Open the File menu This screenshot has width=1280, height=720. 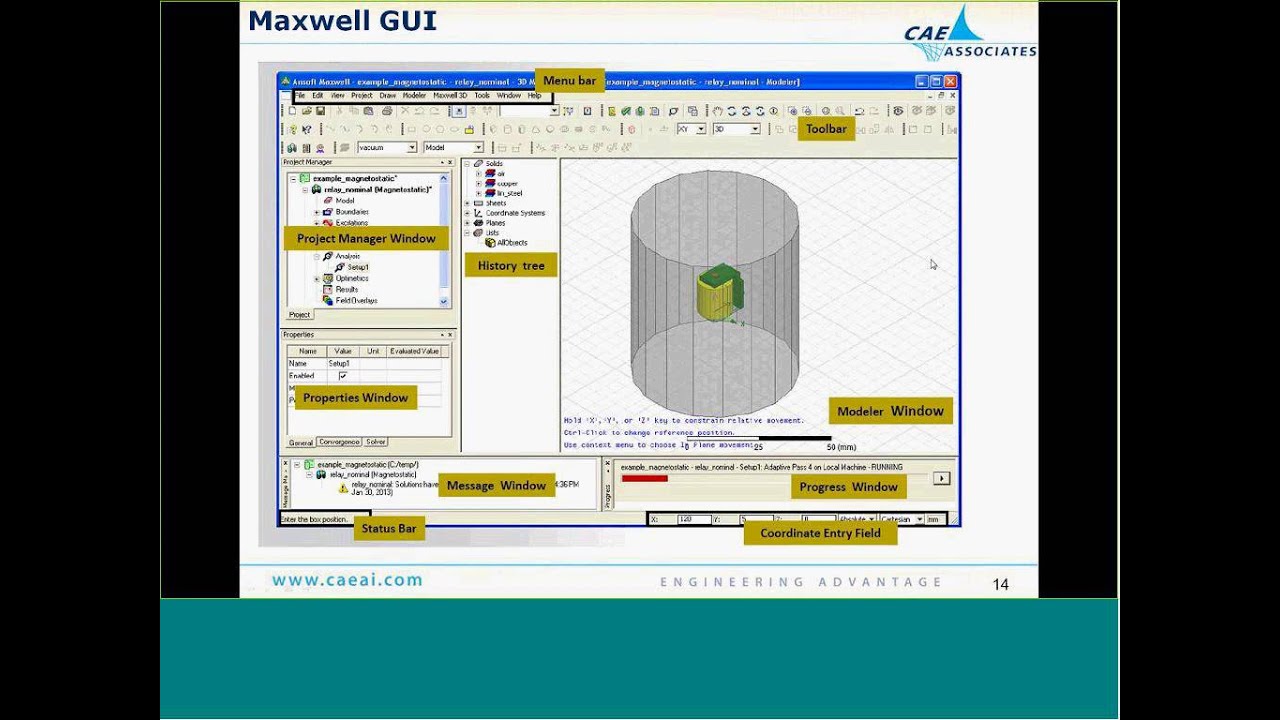coord(300,96)
